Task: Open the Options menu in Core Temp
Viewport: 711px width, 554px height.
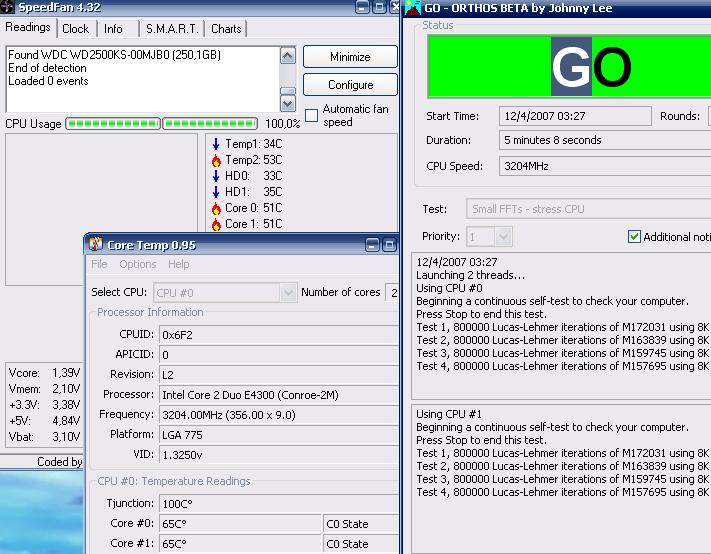Action: point(138,264)
